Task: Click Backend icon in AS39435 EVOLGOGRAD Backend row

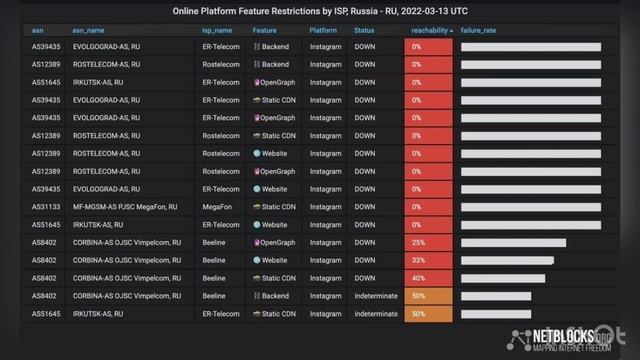Action: (x=257, y=47)
